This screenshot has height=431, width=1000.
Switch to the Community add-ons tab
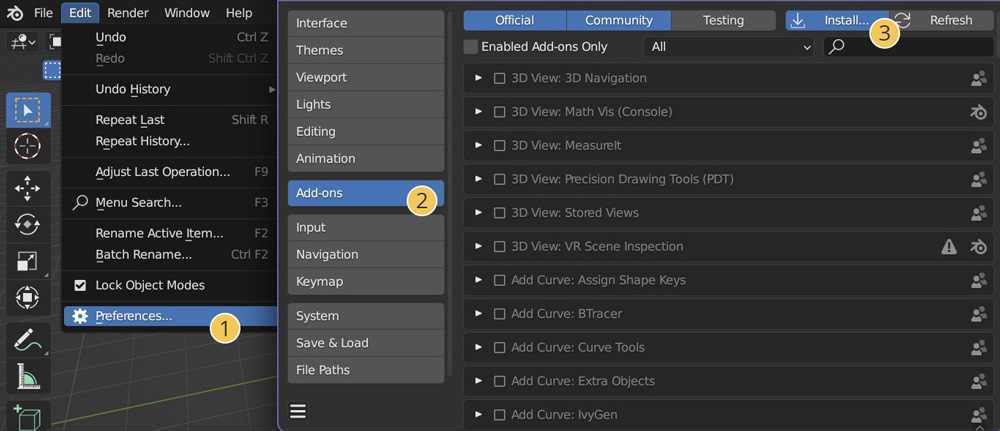tap(618, 20)
